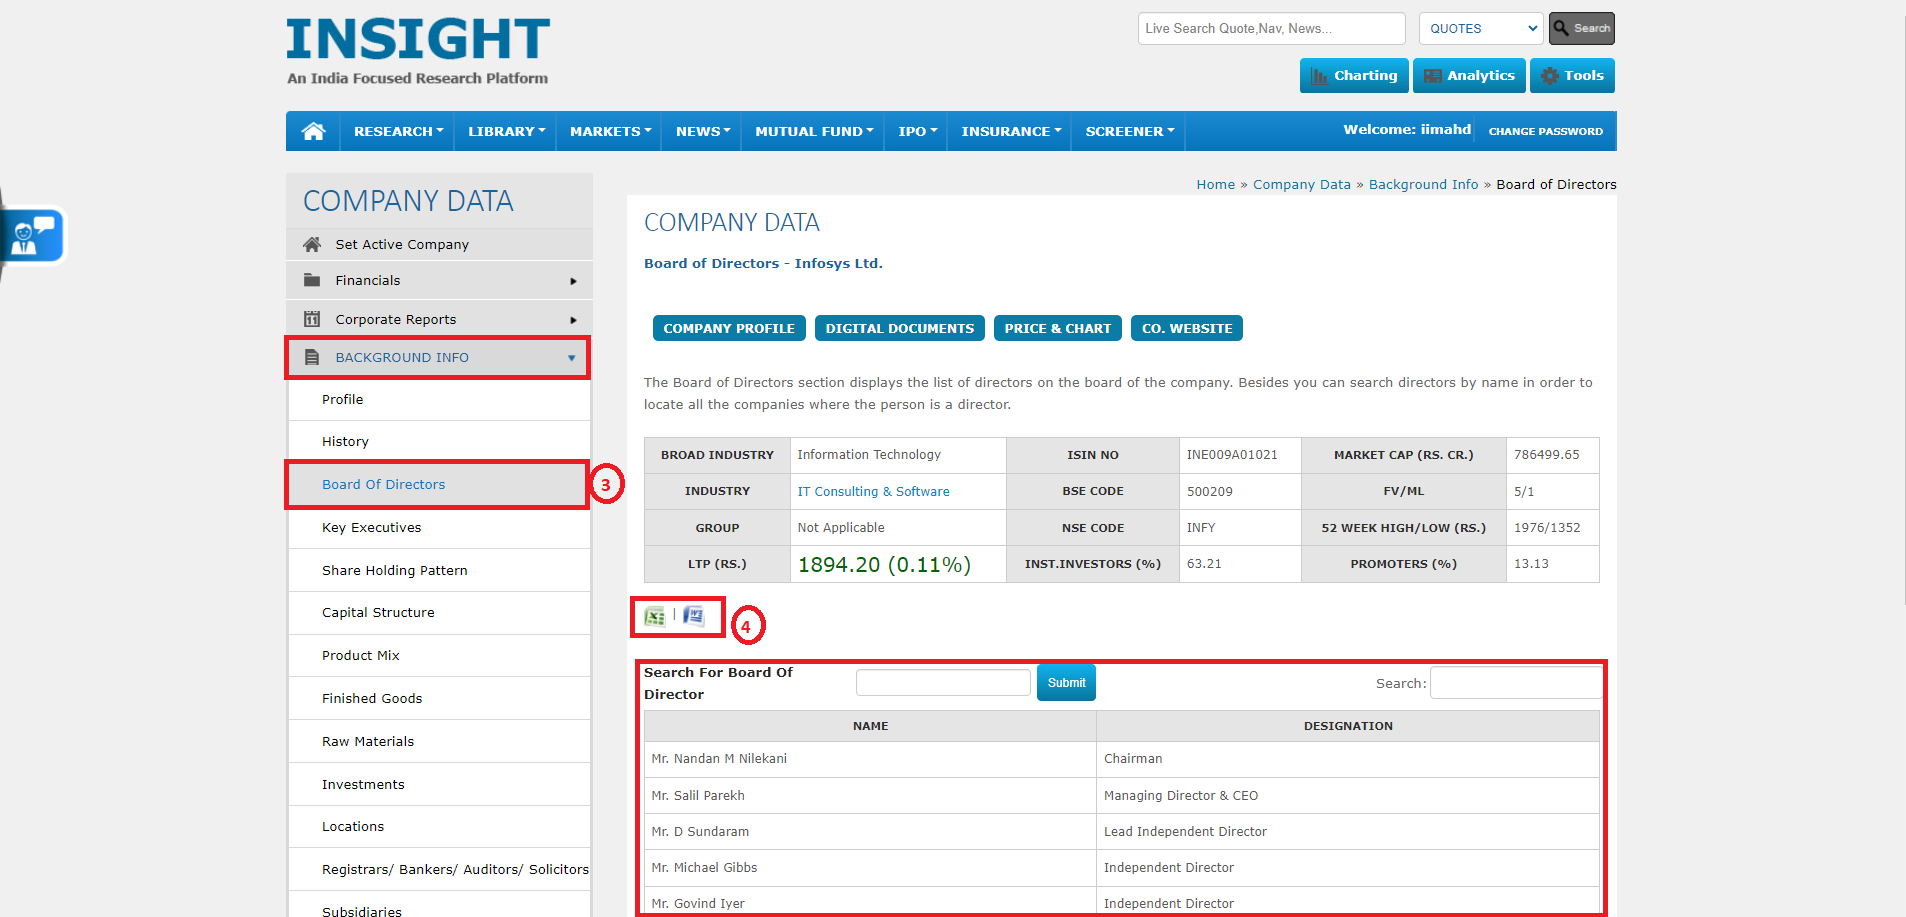Screen dimensions: 1906x917
Task: Click 'Managing Director & CEO' designation cell
Action: click(1348, 795)
